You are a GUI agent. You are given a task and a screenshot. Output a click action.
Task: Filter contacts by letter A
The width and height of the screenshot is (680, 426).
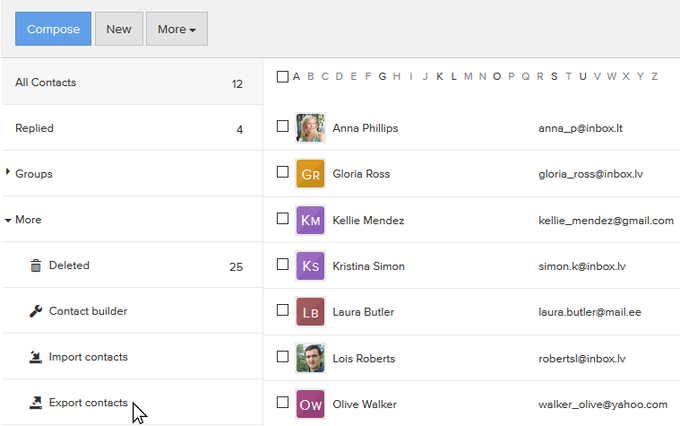coord(296,77)
